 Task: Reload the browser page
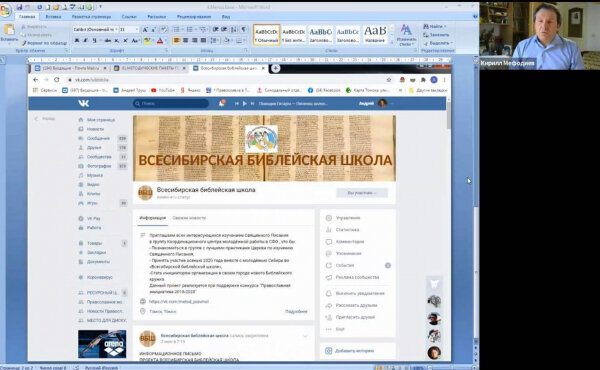[x=57, y=80]
